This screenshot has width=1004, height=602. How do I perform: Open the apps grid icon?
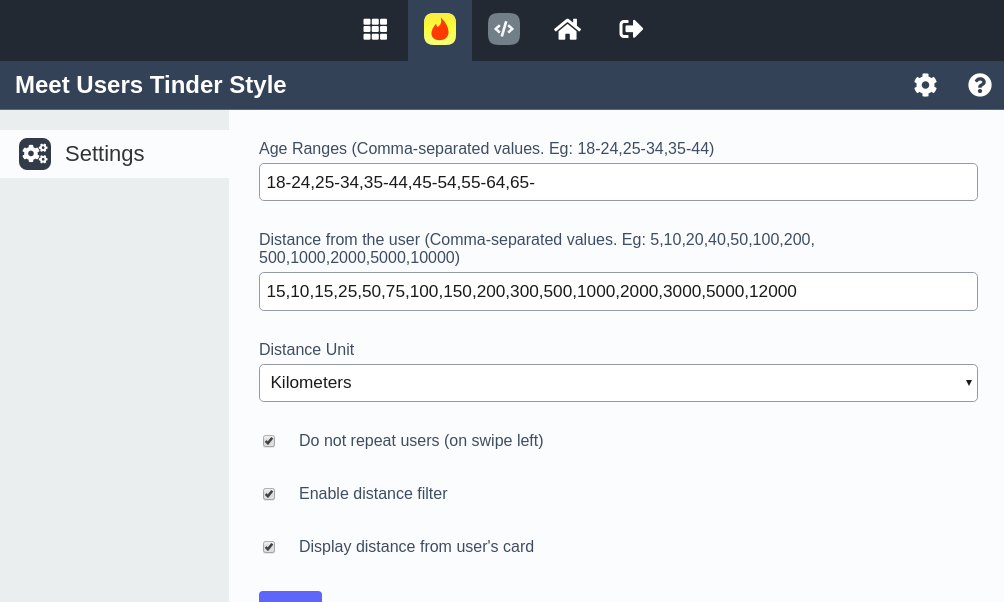coord(375,29)
